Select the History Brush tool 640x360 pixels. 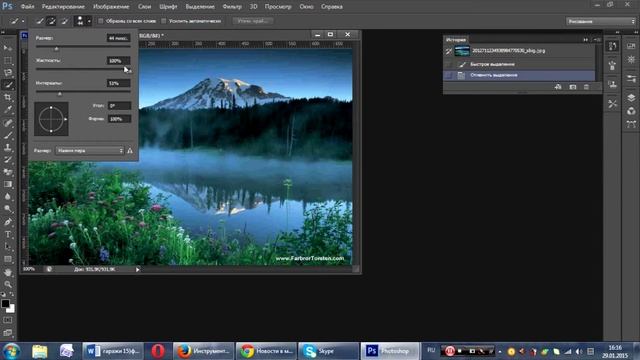click(x=8, y=159)
